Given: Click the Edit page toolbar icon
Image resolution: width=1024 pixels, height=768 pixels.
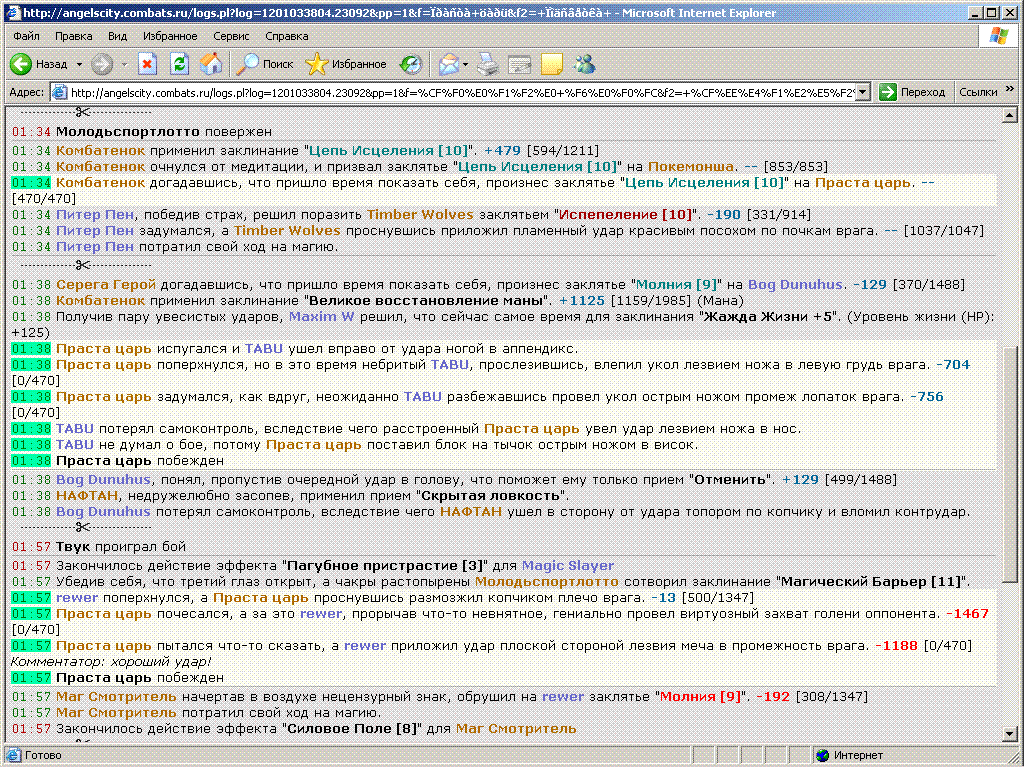Looking at the screenshot, I should tap(519, 64).
